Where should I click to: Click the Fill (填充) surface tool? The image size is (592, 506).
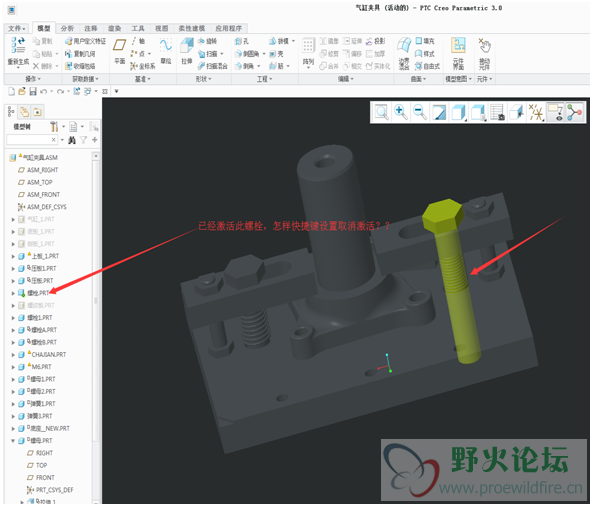[x=425, y=41]
